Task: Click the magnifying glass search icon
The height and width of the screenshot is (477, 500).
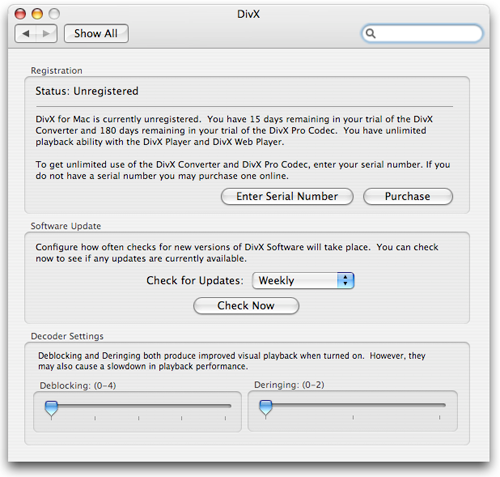Action: point(370,33)
